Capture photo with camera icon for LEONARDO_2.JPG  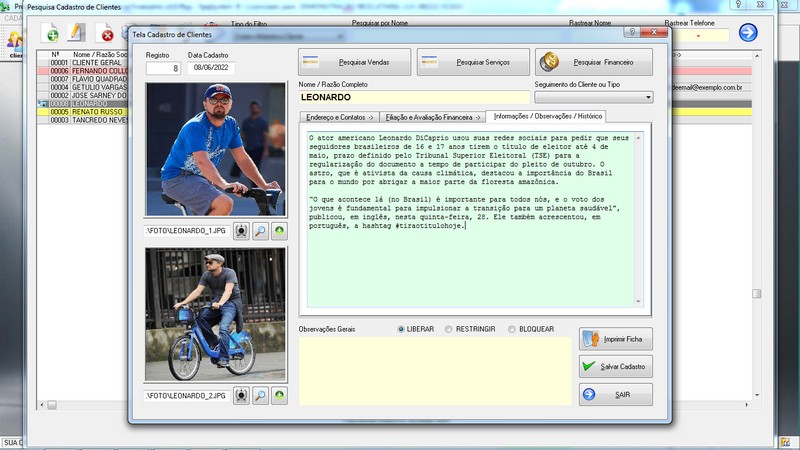241,395
